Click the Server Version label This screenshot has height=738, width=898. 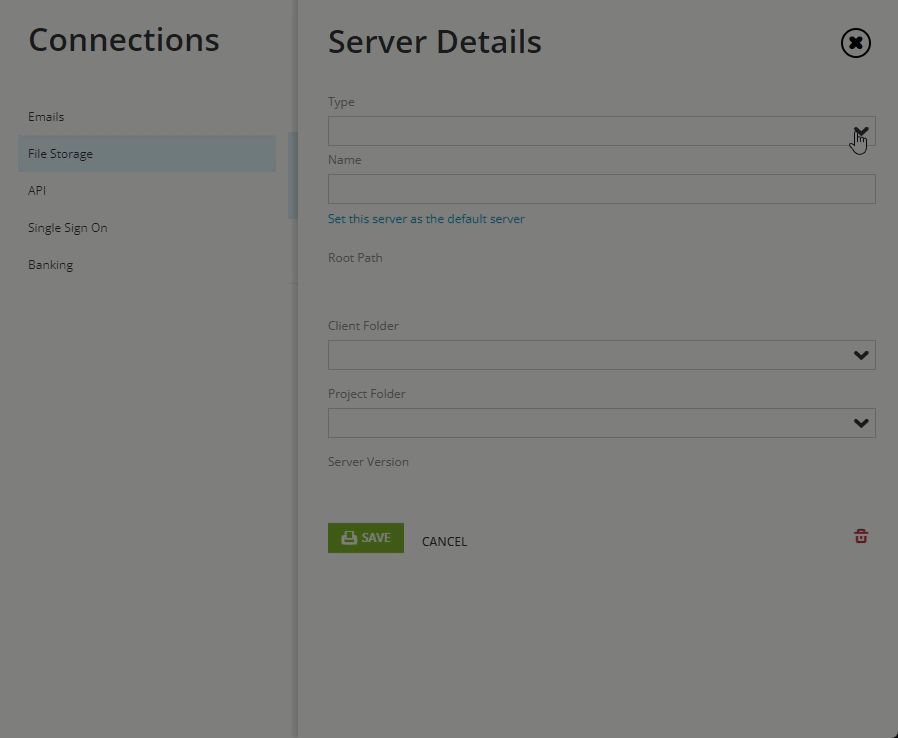click(368, 461)
